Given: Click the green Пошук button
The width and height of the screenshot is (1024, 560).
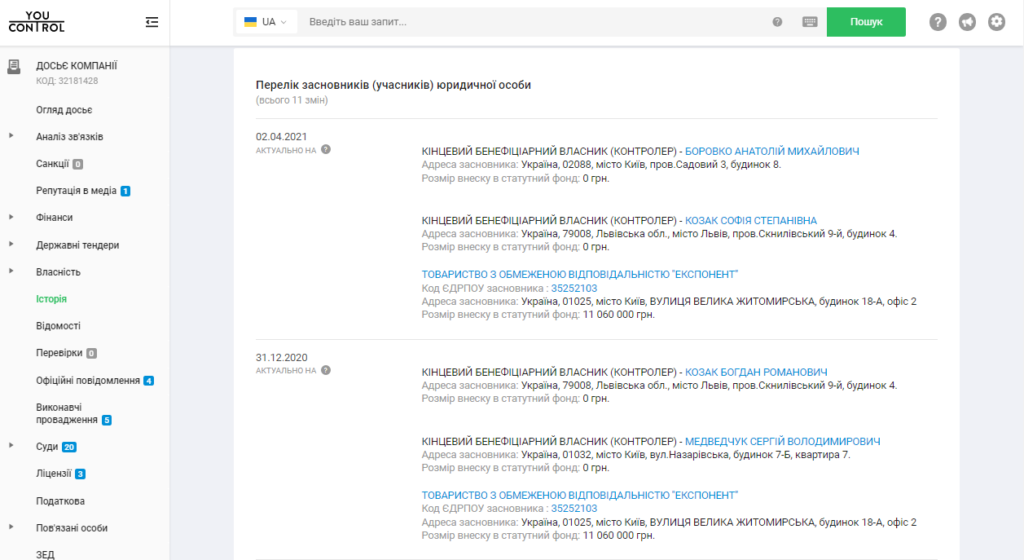Looking at the screenshot, I should point(866,22).
